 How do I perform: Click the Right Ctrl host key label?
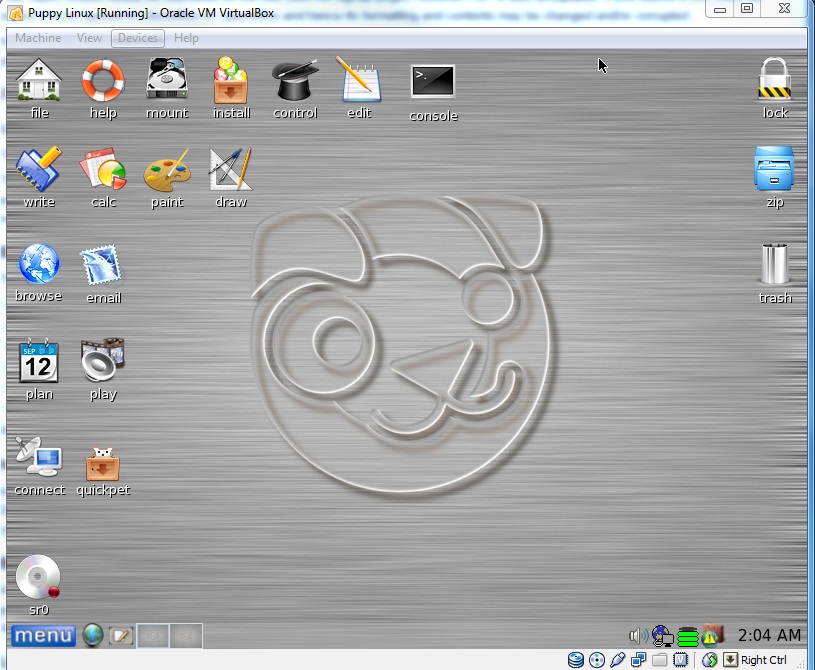click(764, 660)
